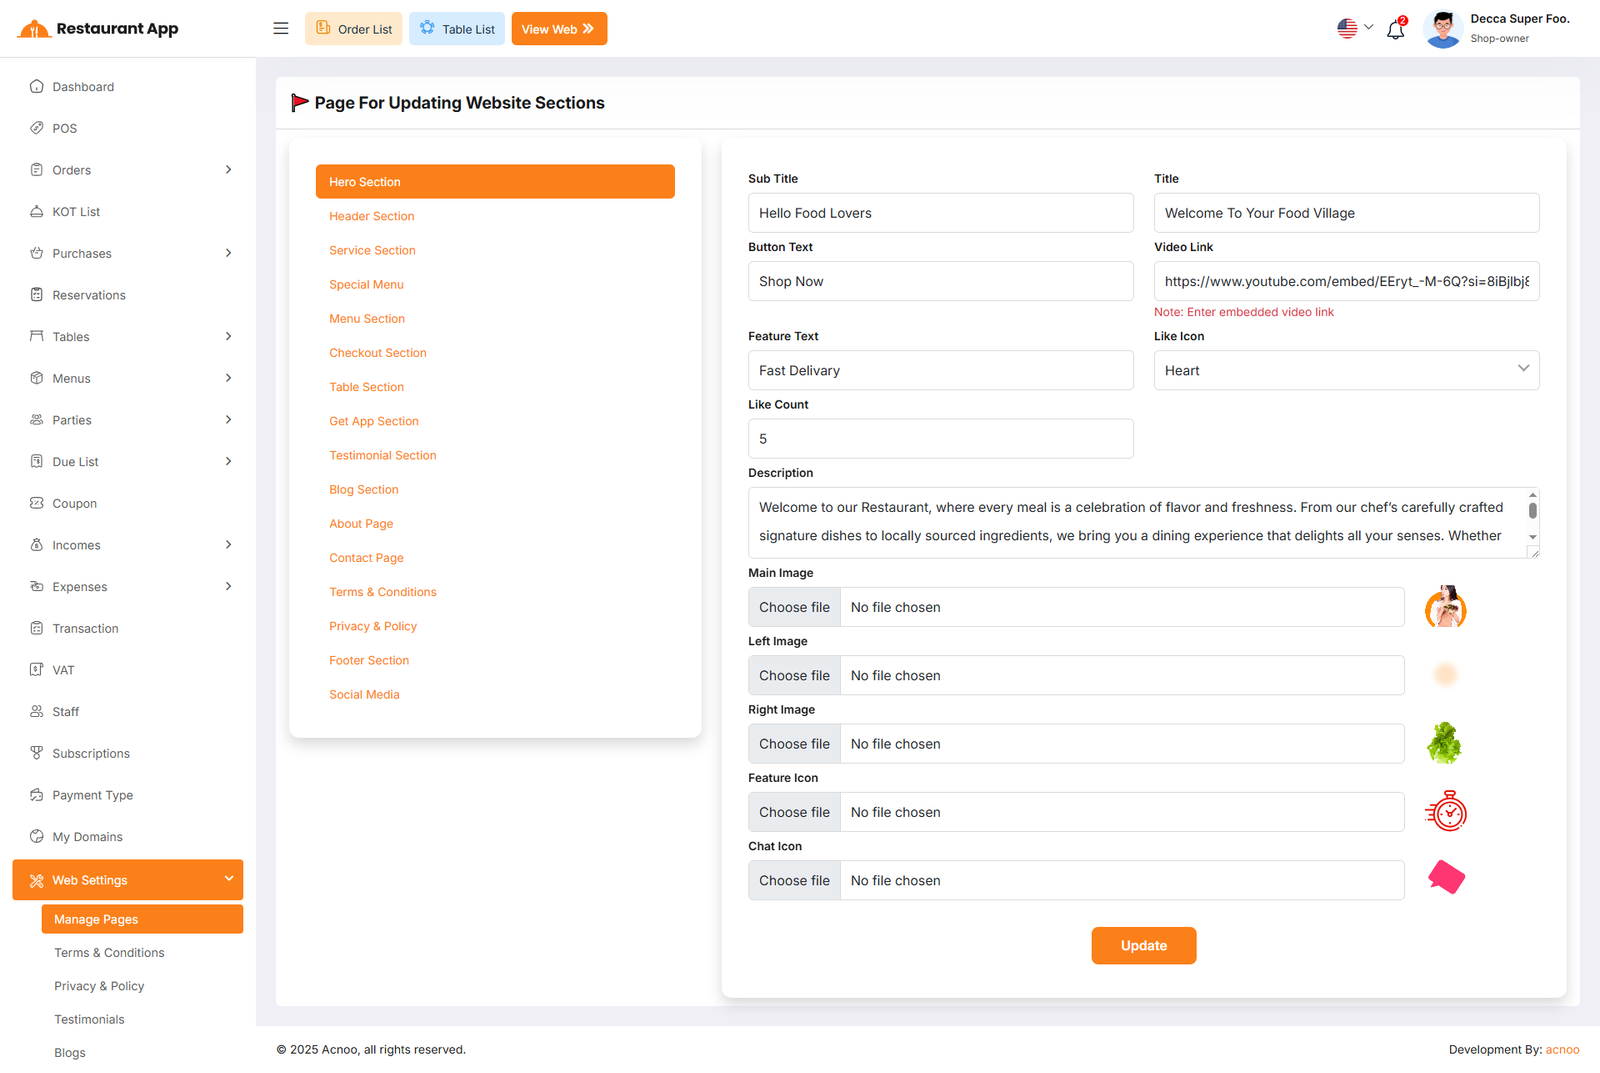Viewport: 1600px width, 1073px height.
Task: Click the View Web button
Action: click(x=558, y=29)
